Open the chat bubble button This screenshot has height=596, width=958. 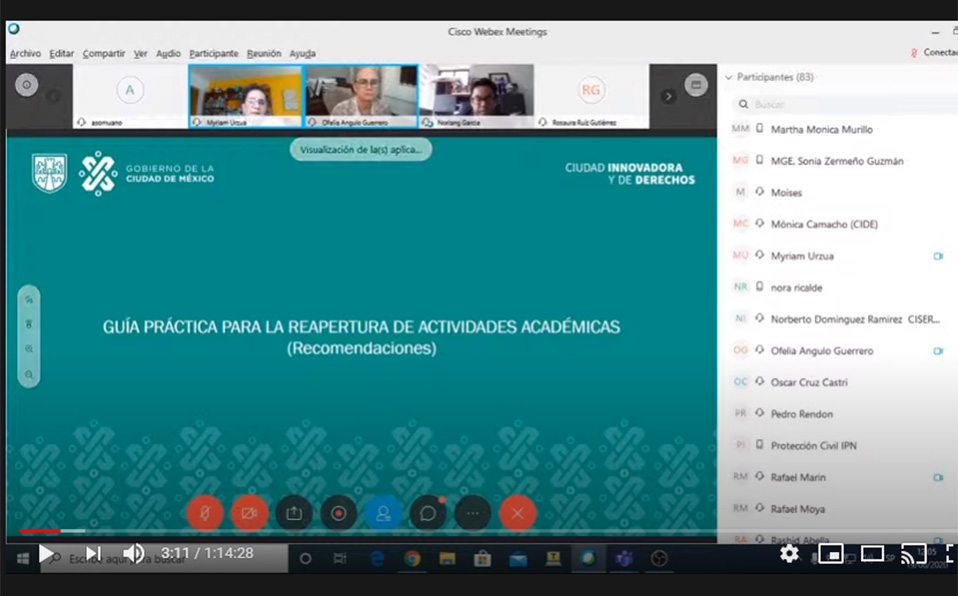click(x=428, y=513)
